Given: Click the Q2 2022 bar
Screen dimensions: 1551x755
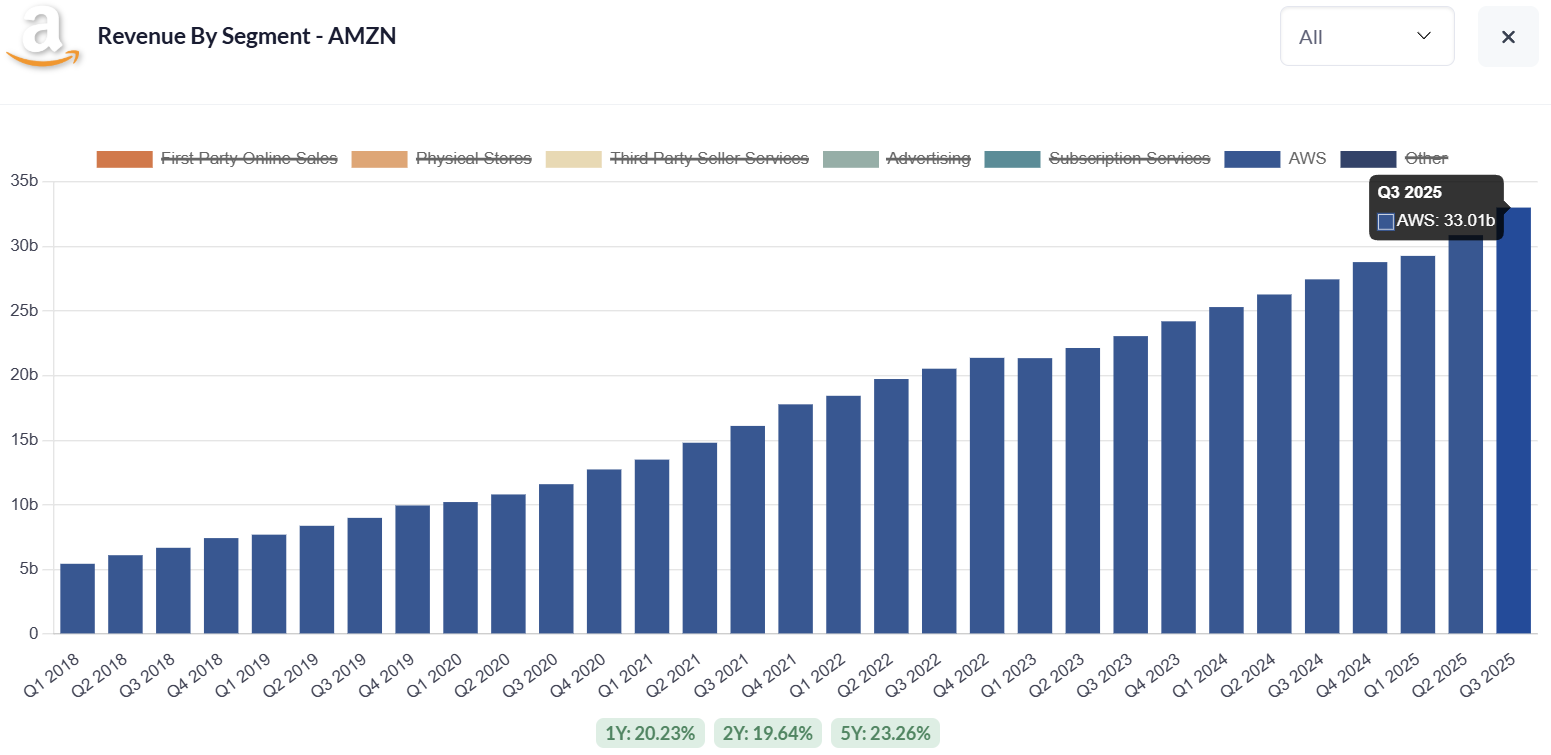Looking at the screenshot, I should [x=891, y=506].
